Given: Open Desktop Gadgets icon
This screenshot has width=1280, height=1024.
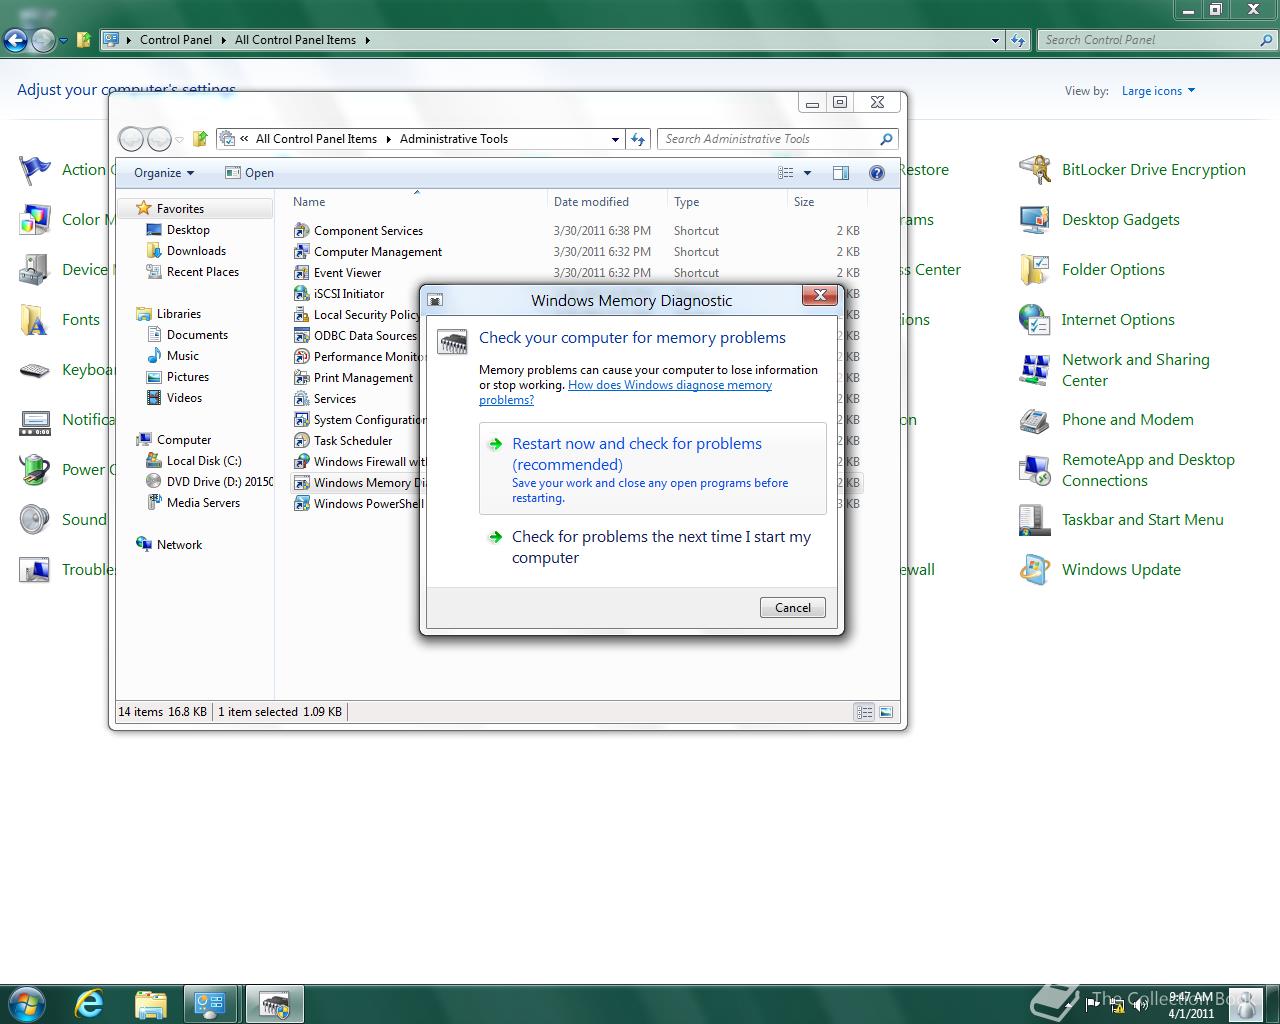Looking at the screenshot, I should pos(1034,220).
